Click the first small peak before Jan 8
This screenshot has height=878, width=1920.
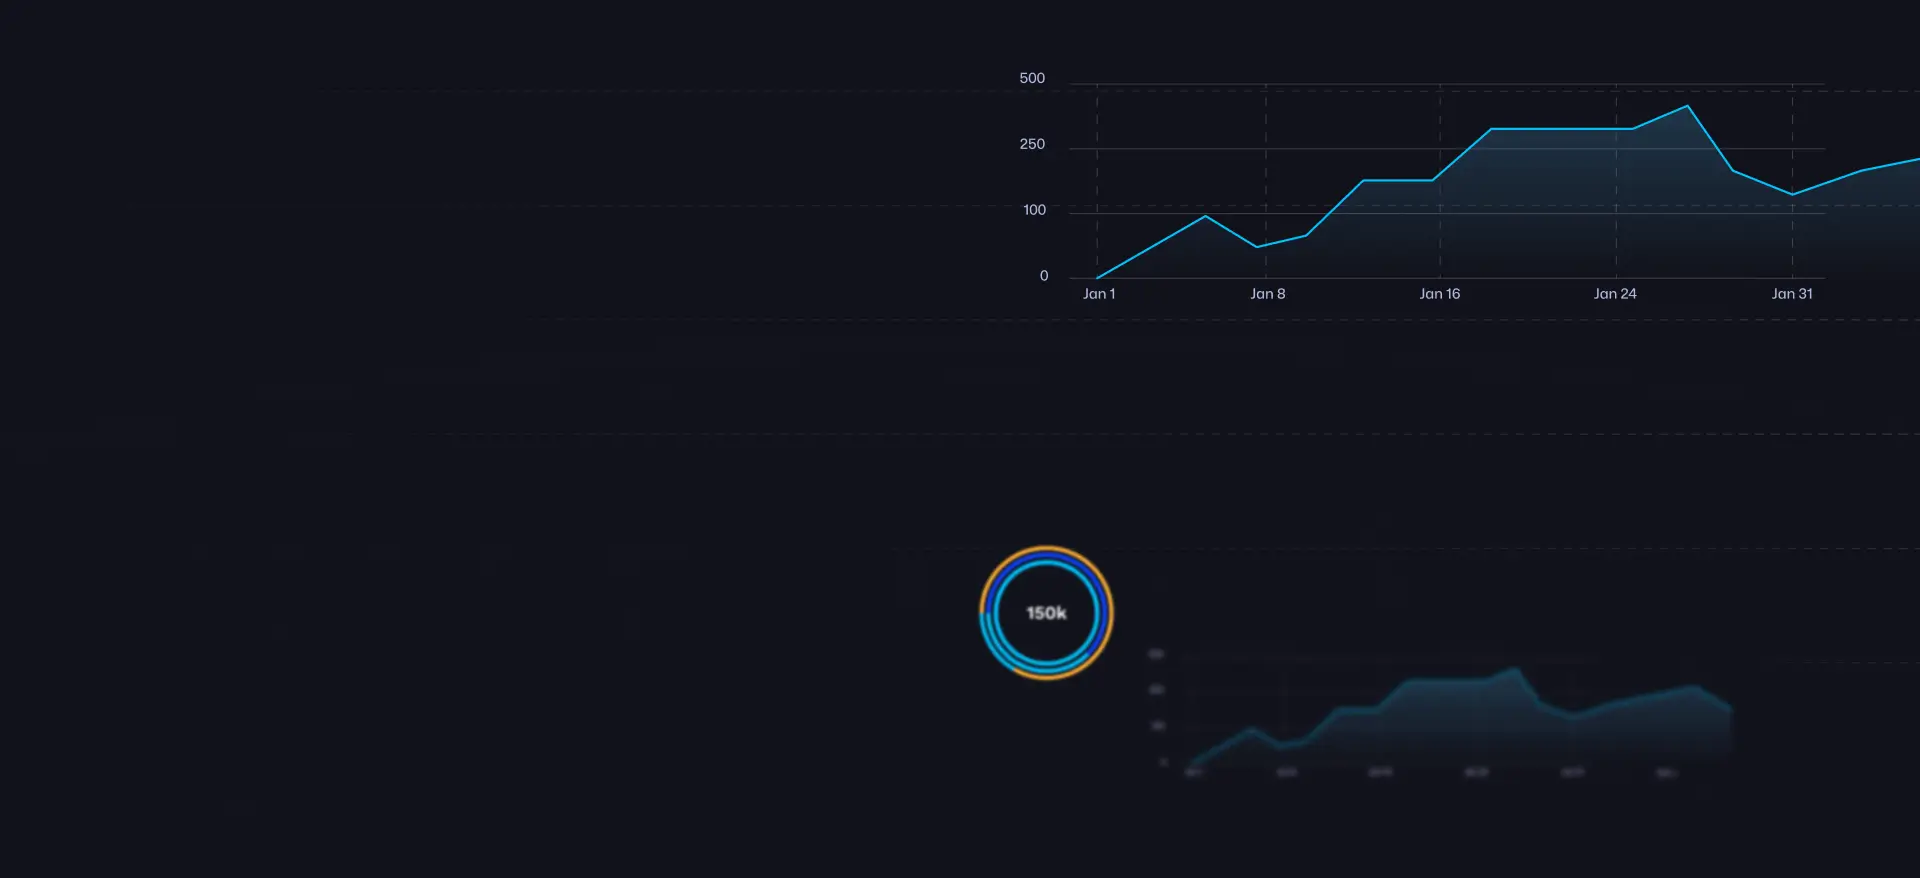coord(1205,216)
